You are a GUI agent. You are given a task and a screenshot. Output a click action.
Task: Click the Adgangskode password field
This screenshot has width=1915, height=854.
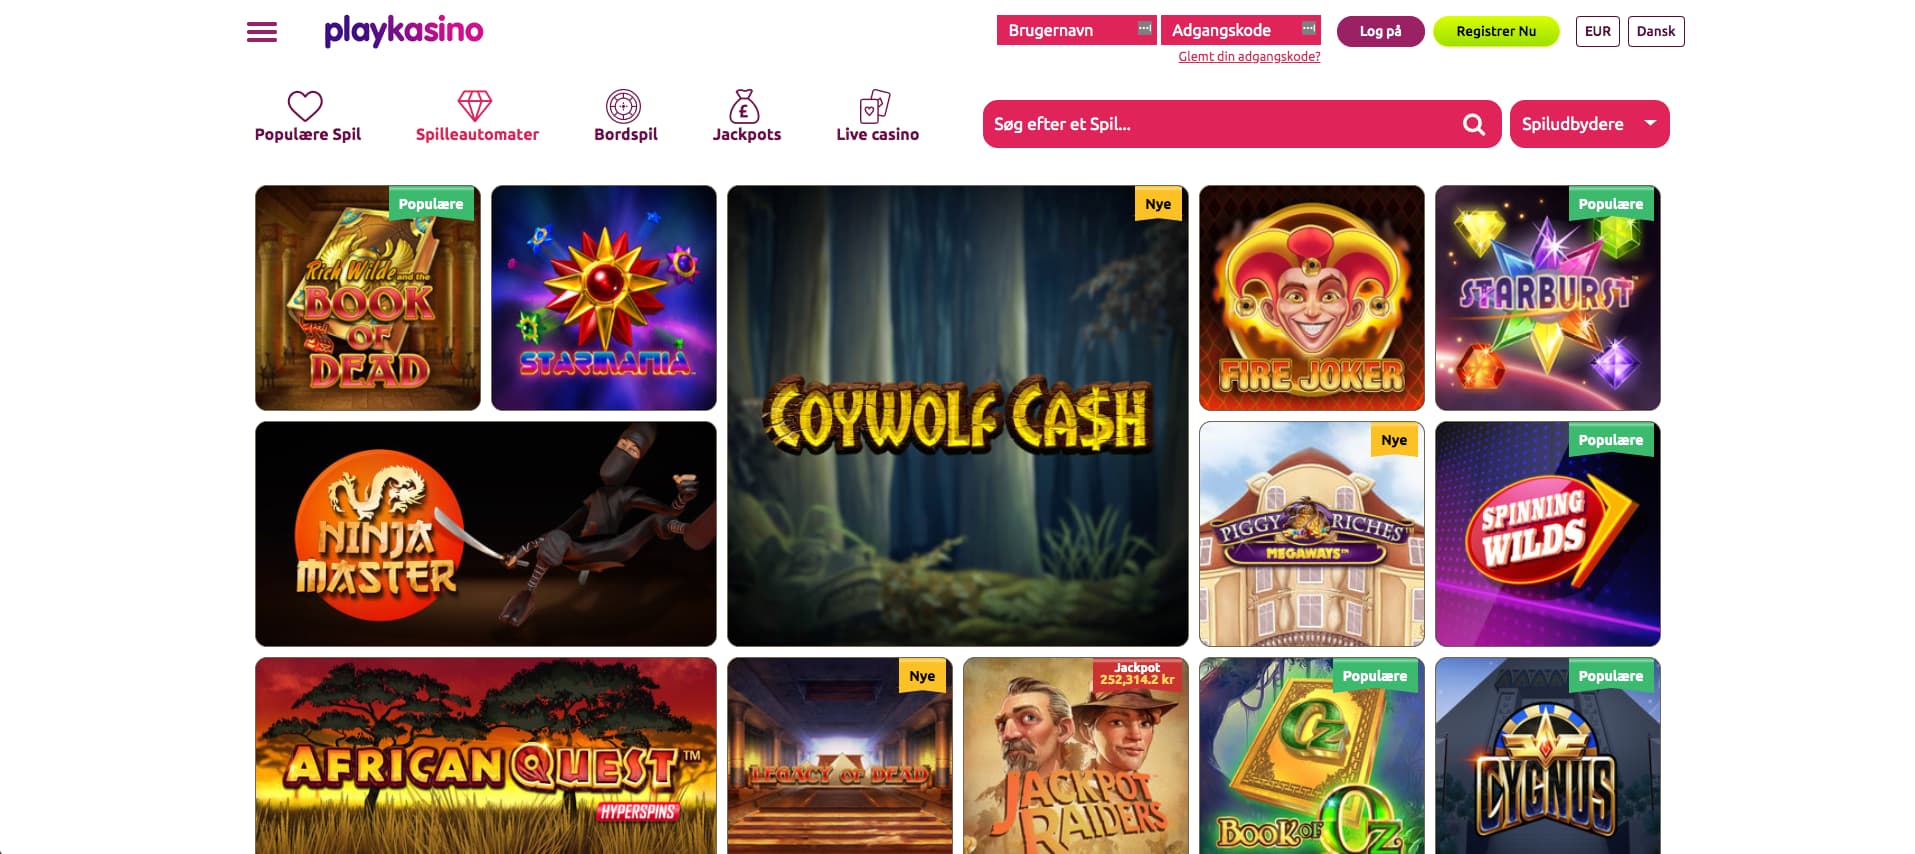tap(1241, 30)
